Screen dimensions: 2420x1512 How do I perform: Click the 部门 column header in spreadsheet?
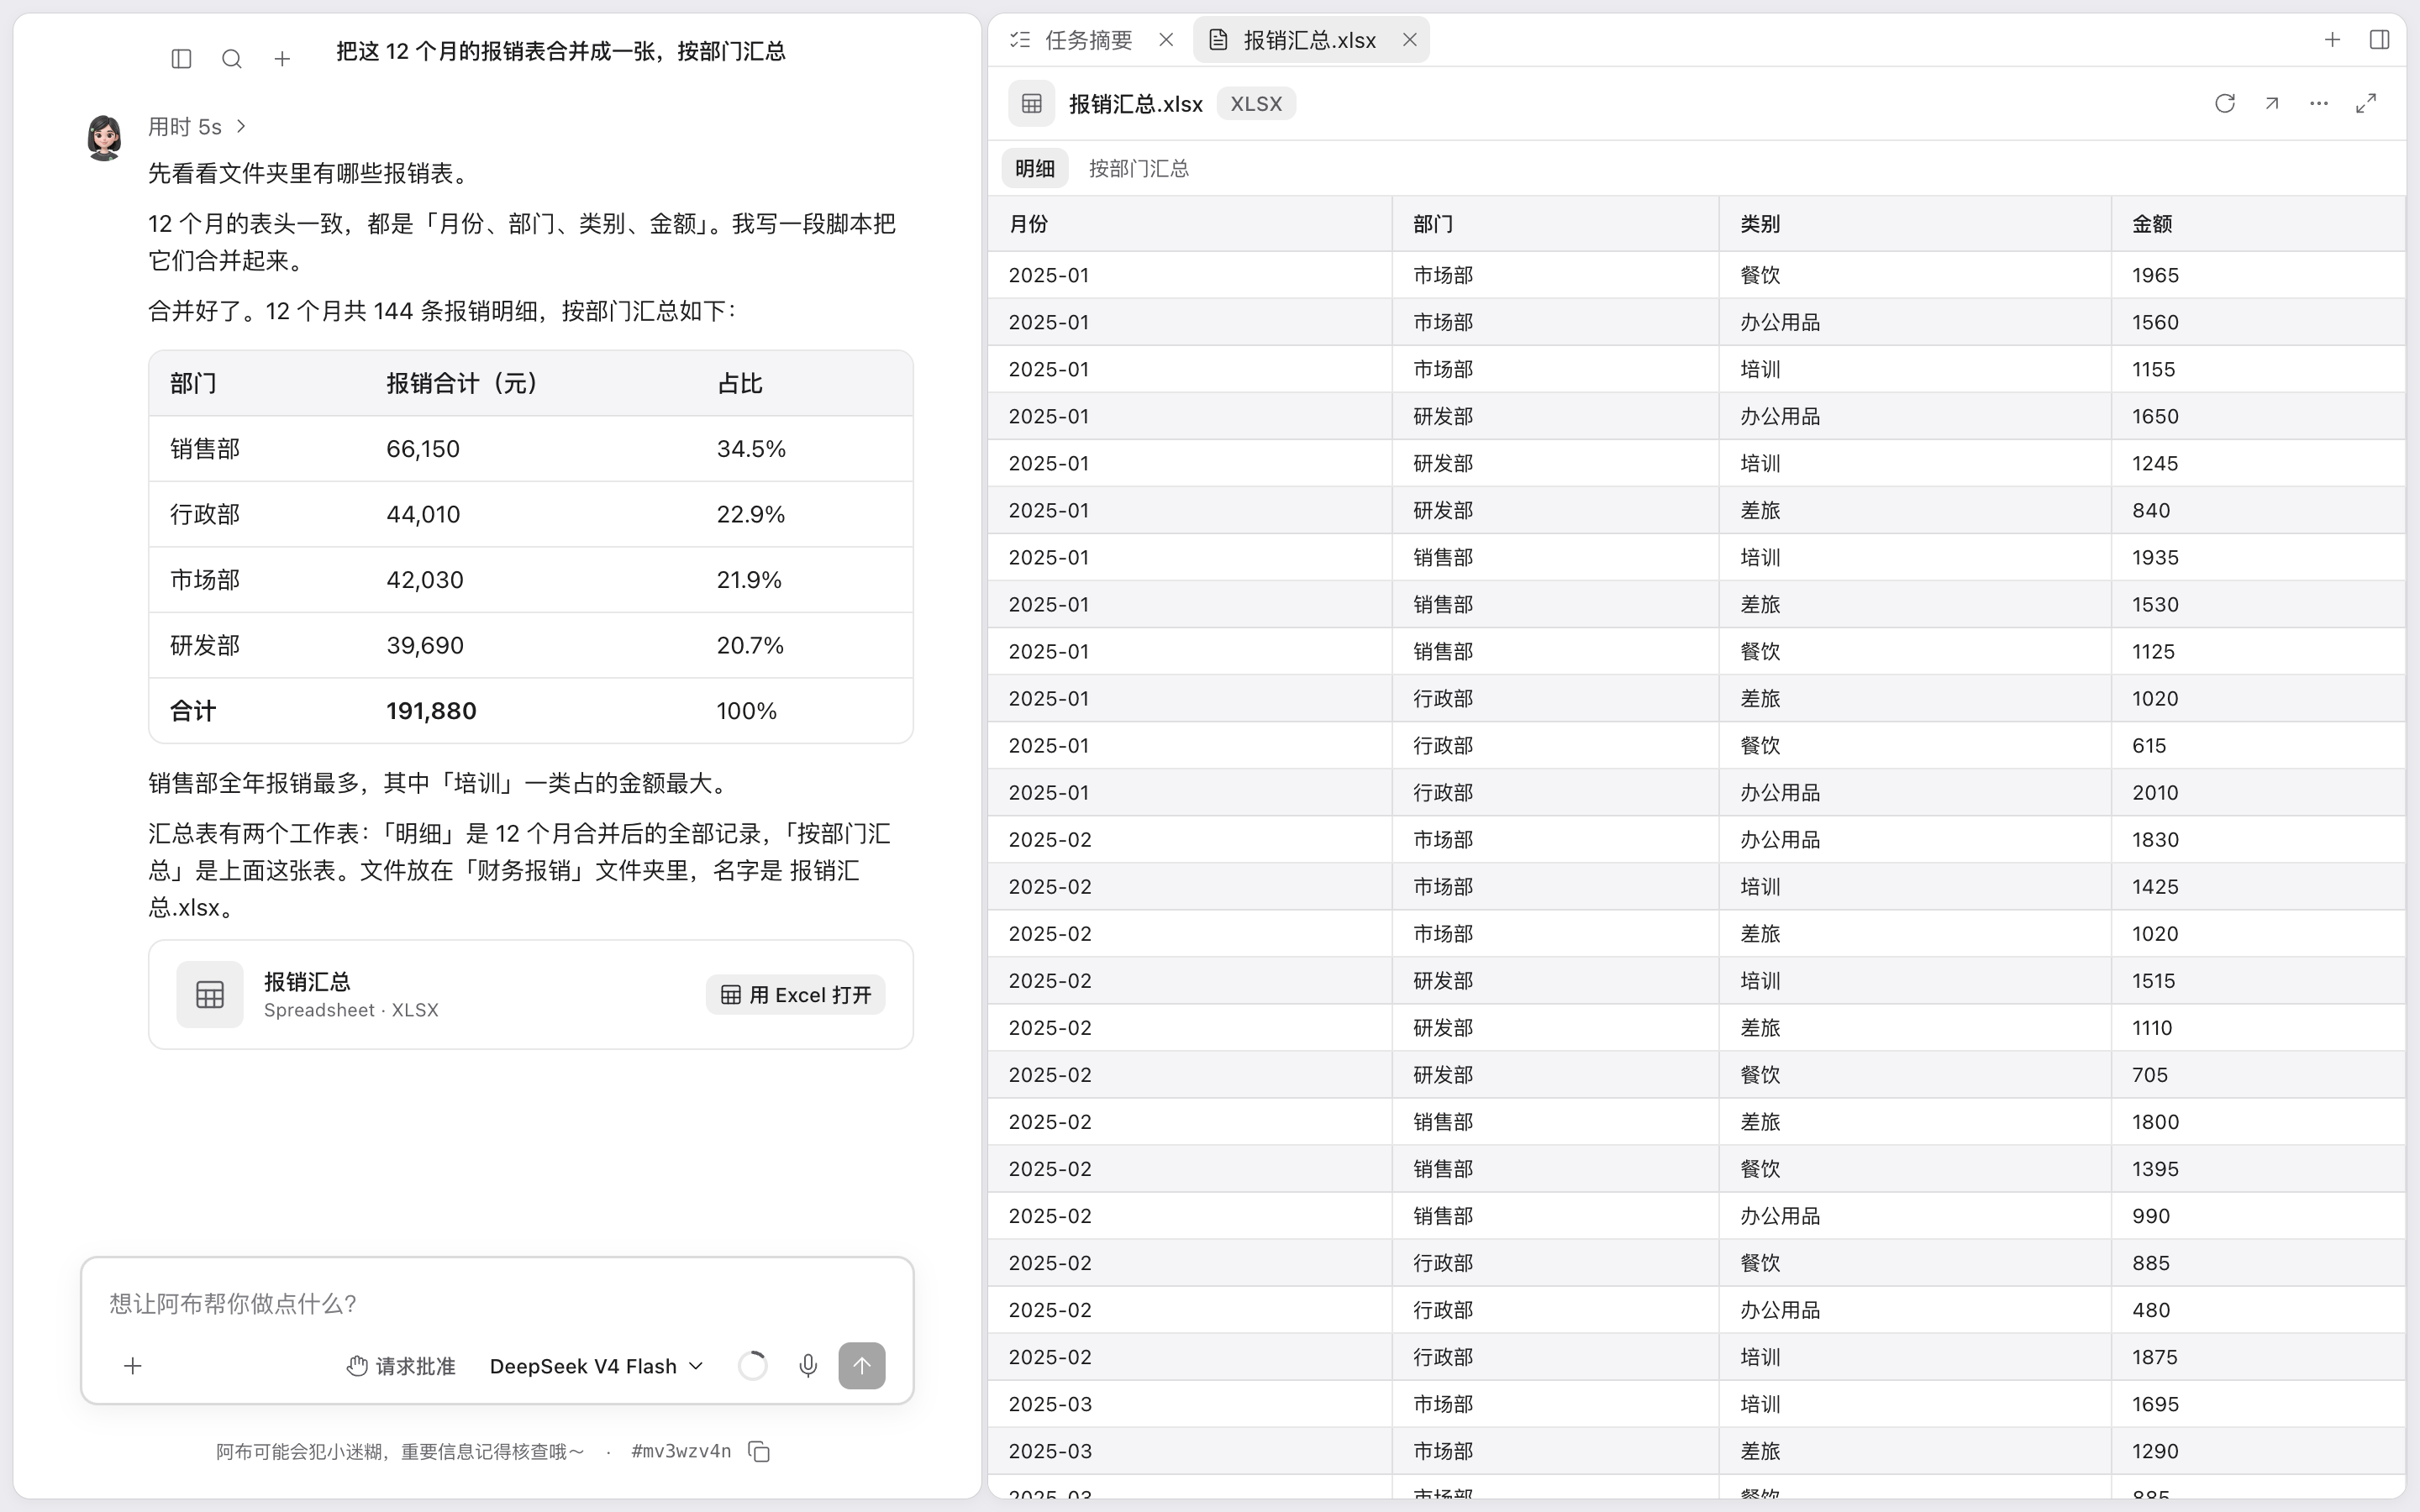point(1556,224)
